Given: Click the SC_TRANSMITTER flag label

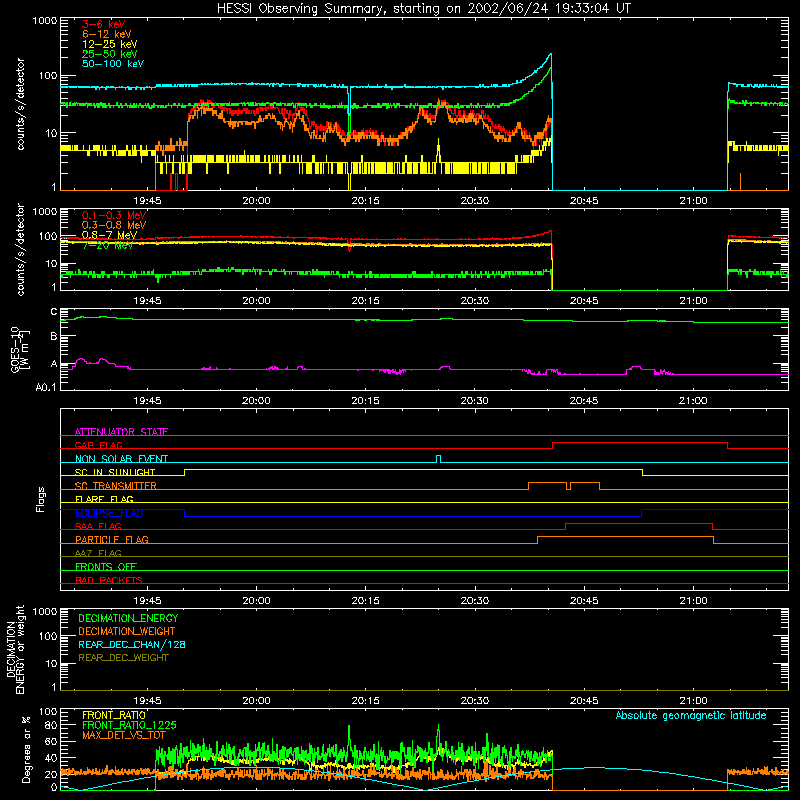Looking at the screenshot, I should coord(116,486).
